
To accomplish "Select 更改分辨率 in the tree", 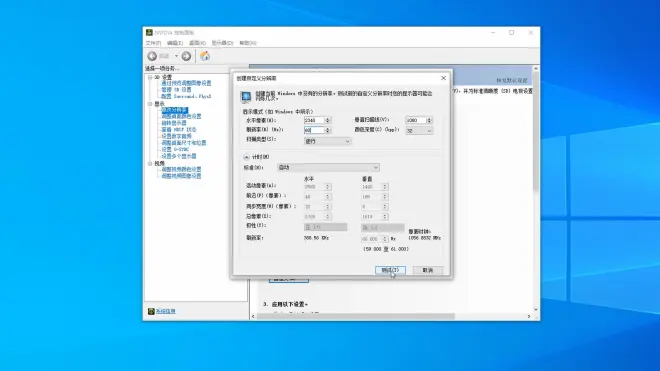I will [174, 110].
